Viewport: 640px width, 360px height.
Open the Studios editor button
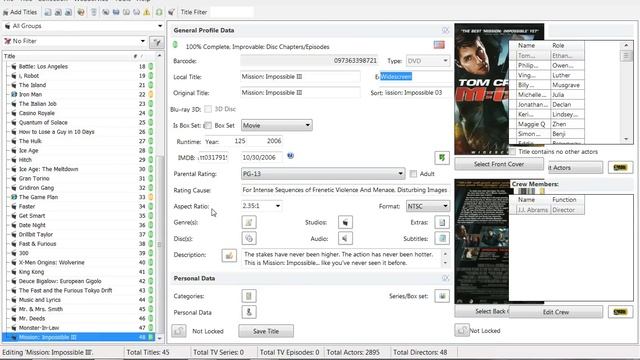tap(345, 222)
